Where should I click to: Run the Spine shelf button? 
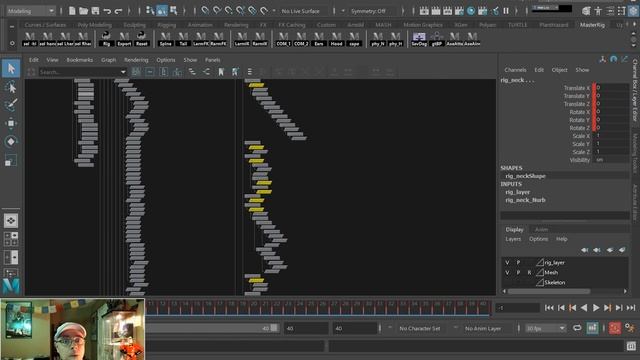click(x=166, y=39)
